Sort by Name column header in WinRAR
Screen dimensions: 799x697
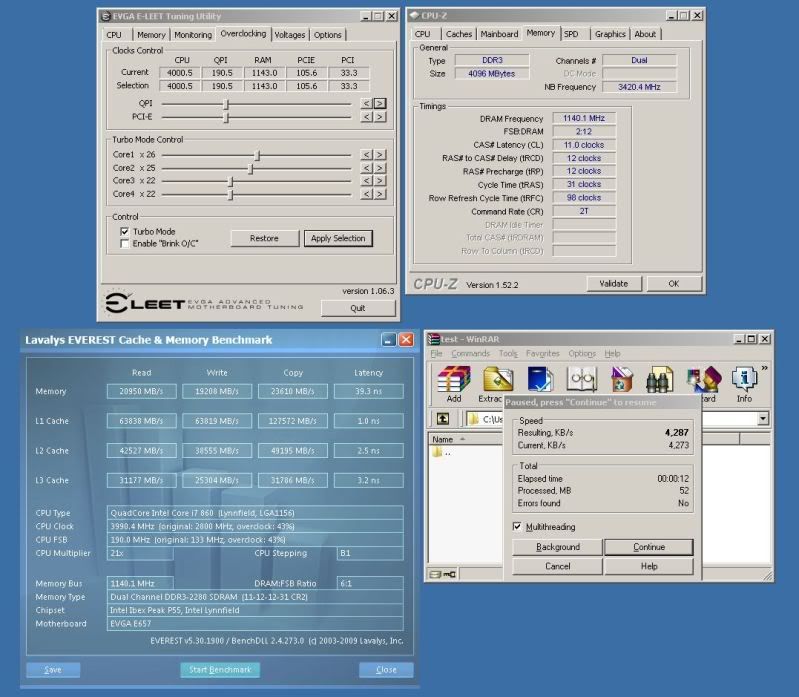[x=465, y=439]
